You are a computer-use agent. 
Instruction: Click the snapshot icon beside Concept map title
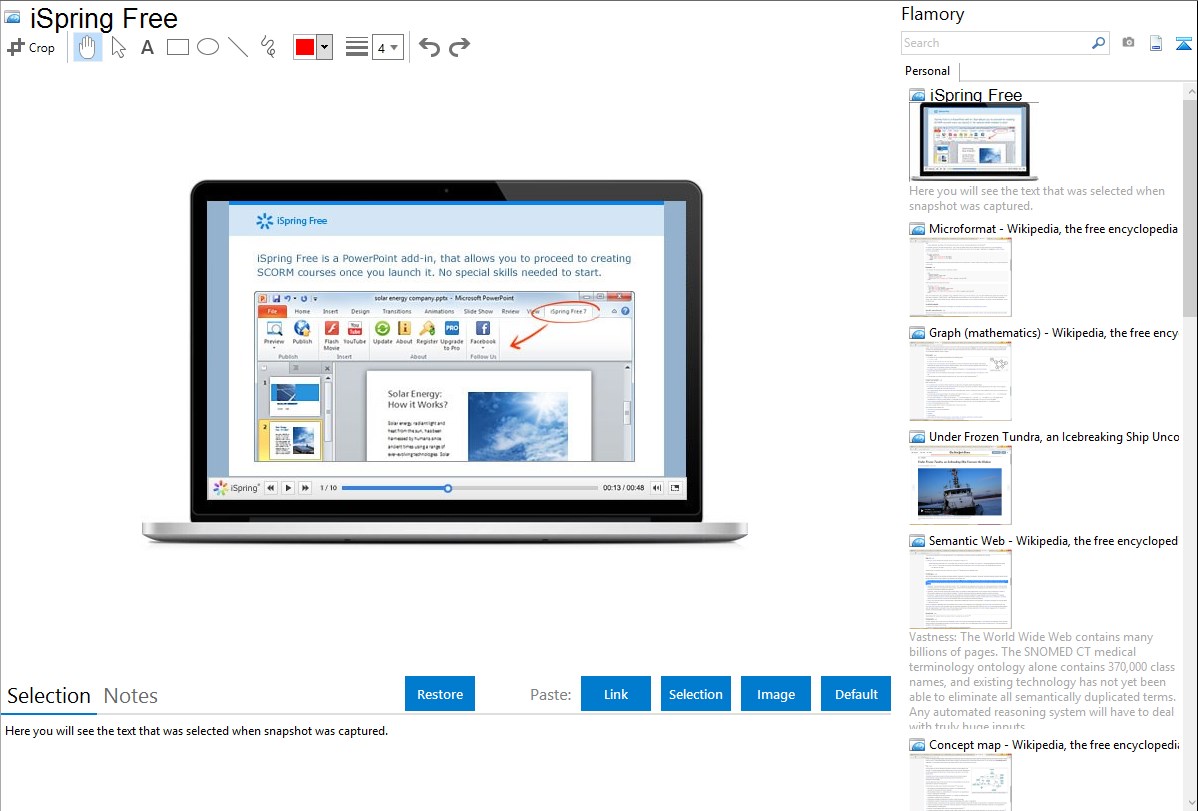point(918,745)
